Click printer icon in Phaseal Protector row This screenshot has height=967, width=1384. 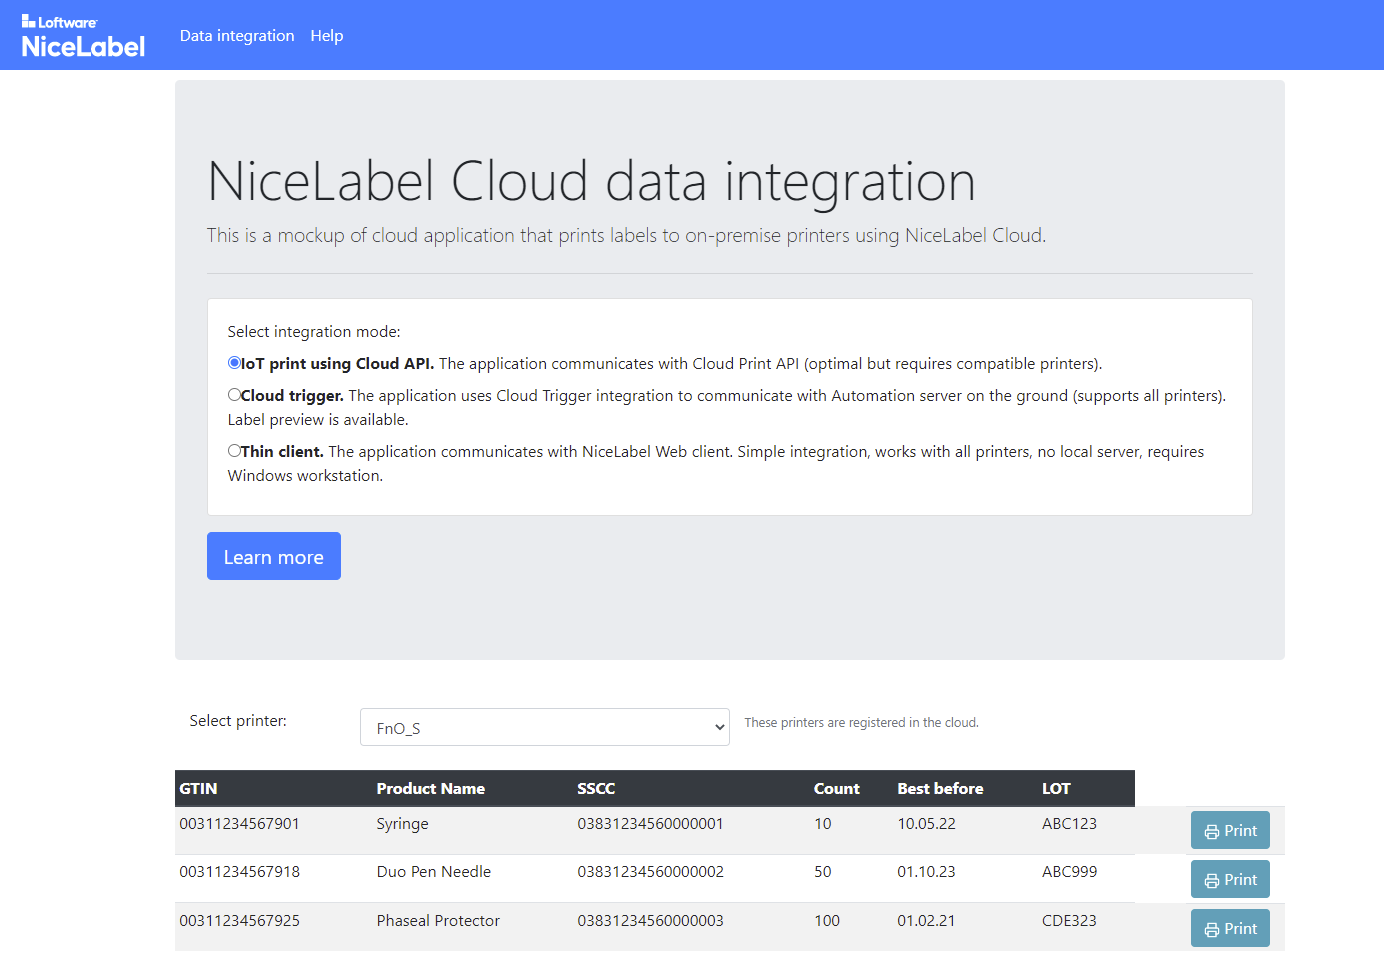pyautogui.click(x=1211, y=930)
